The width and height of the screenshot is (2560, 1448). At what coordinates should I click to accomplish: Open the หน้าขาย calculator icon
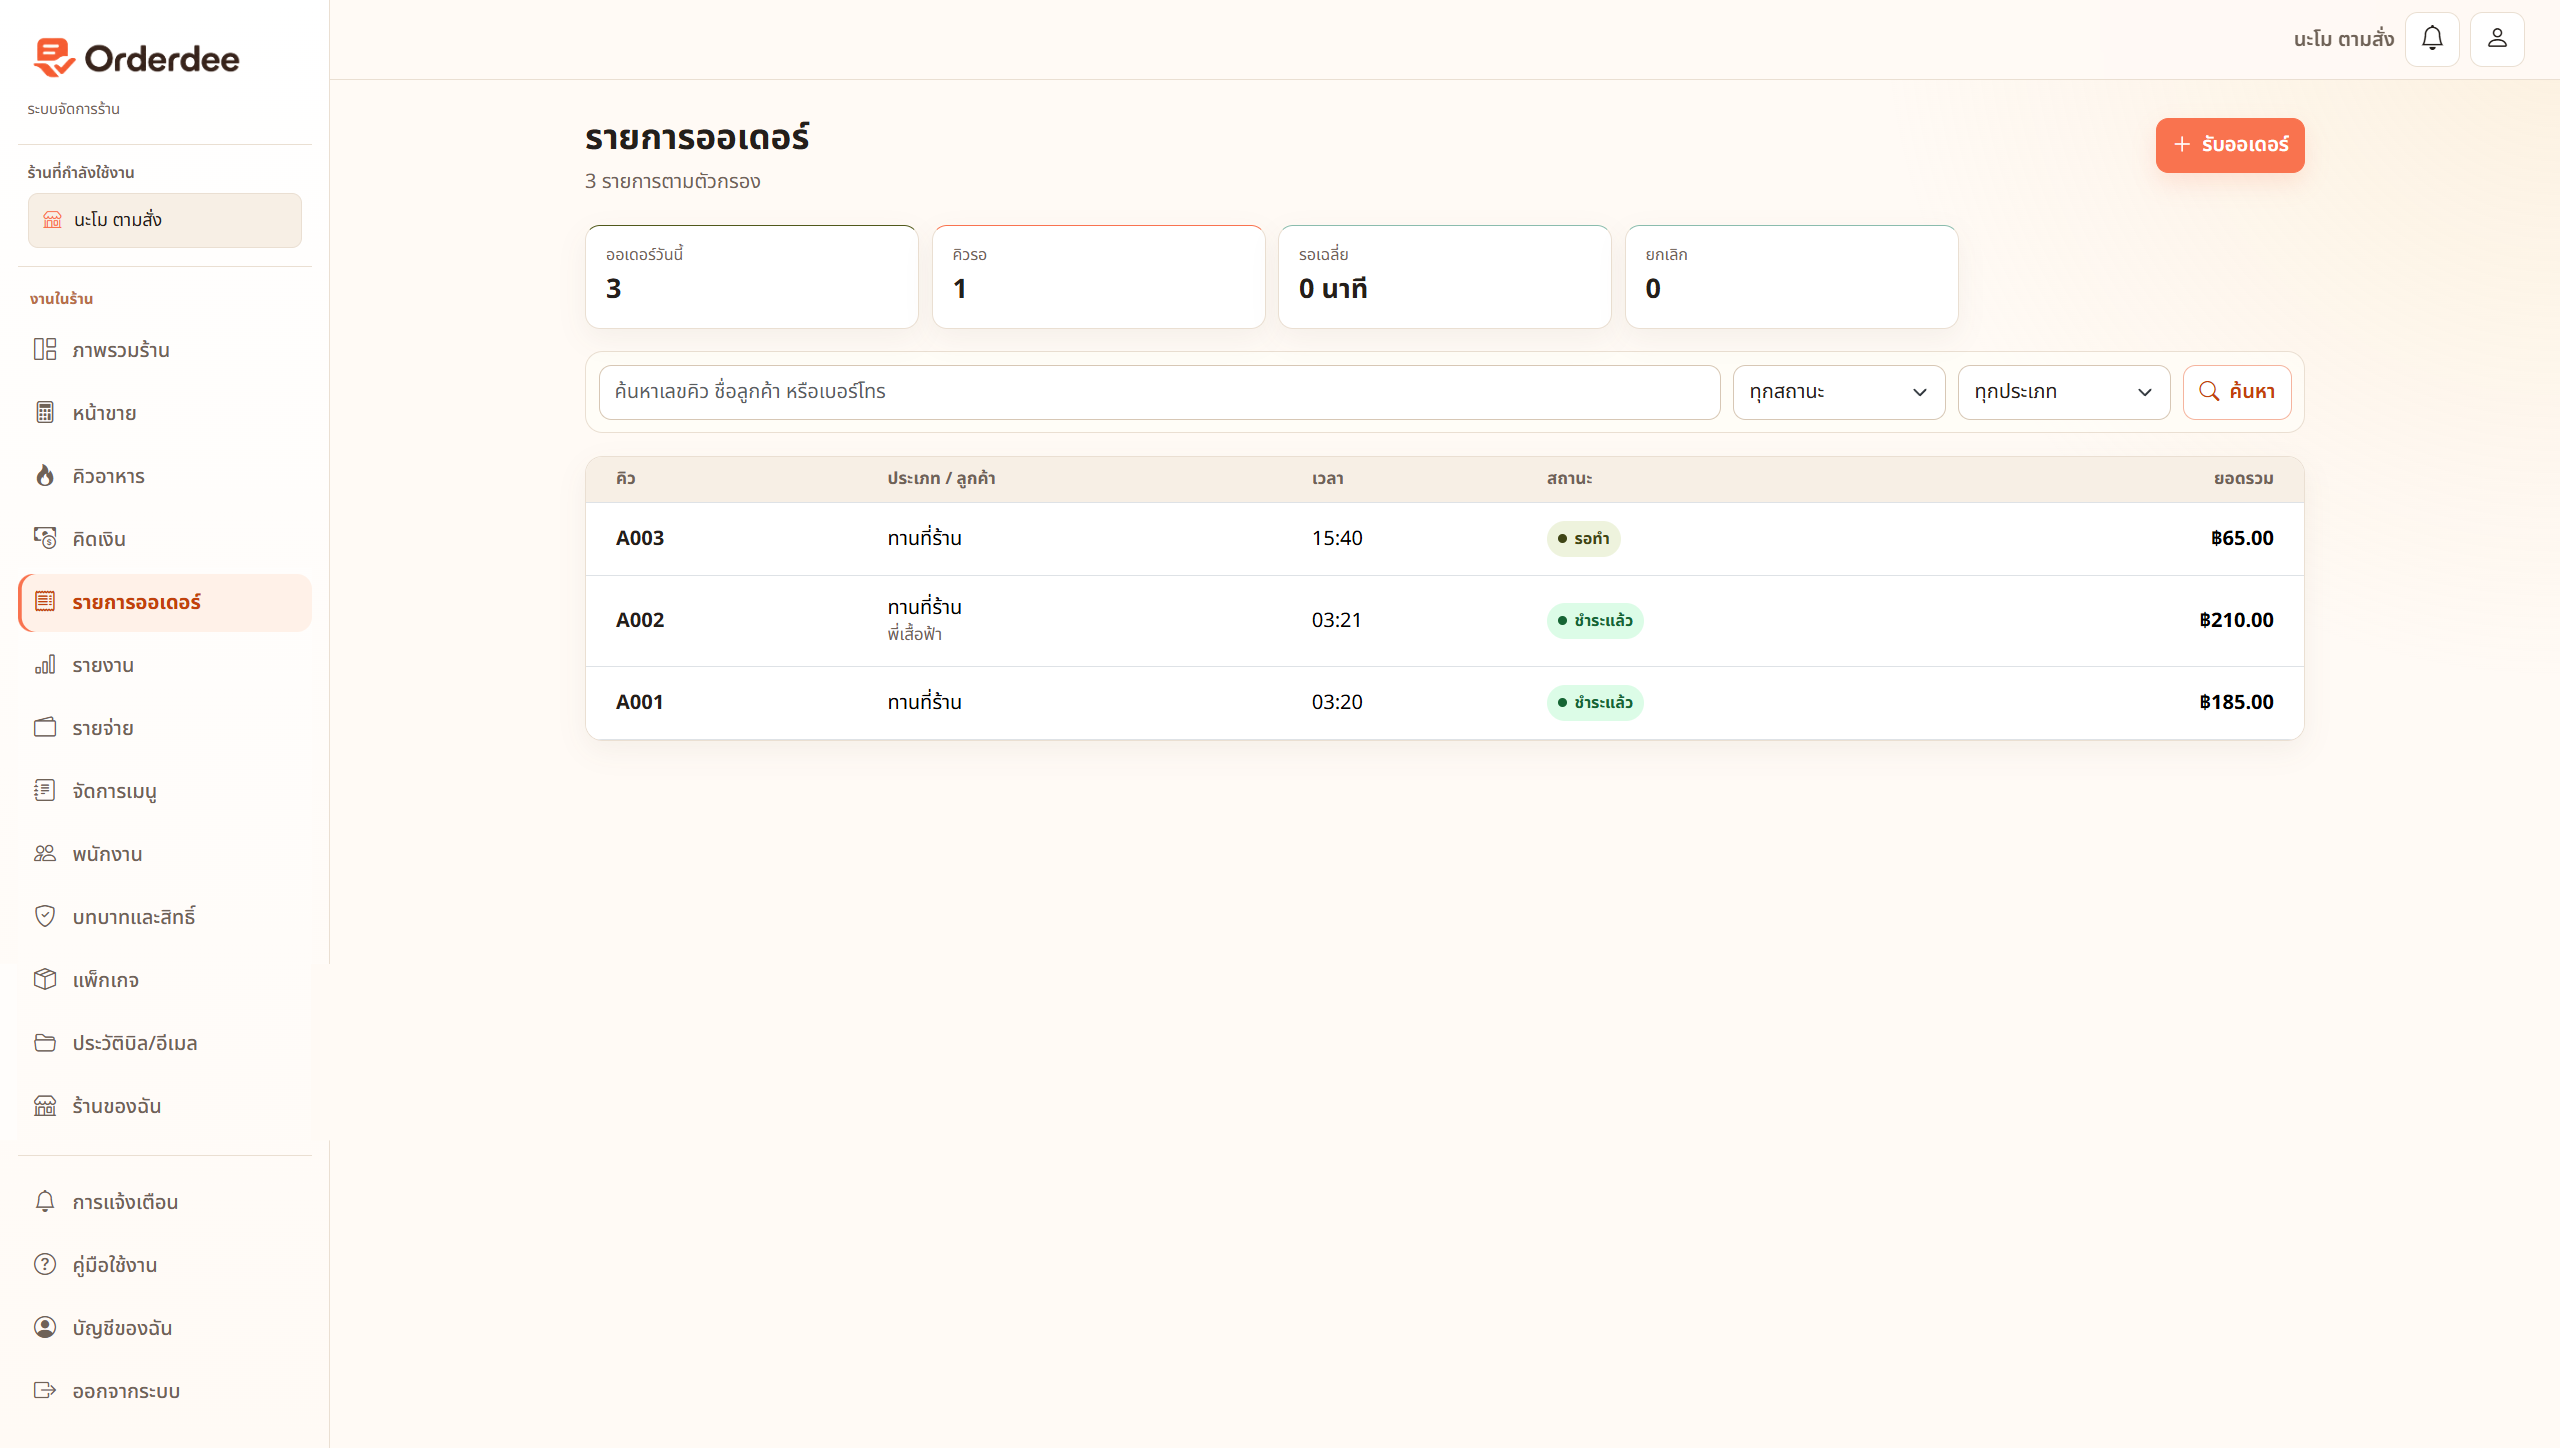tap(45, 412)
